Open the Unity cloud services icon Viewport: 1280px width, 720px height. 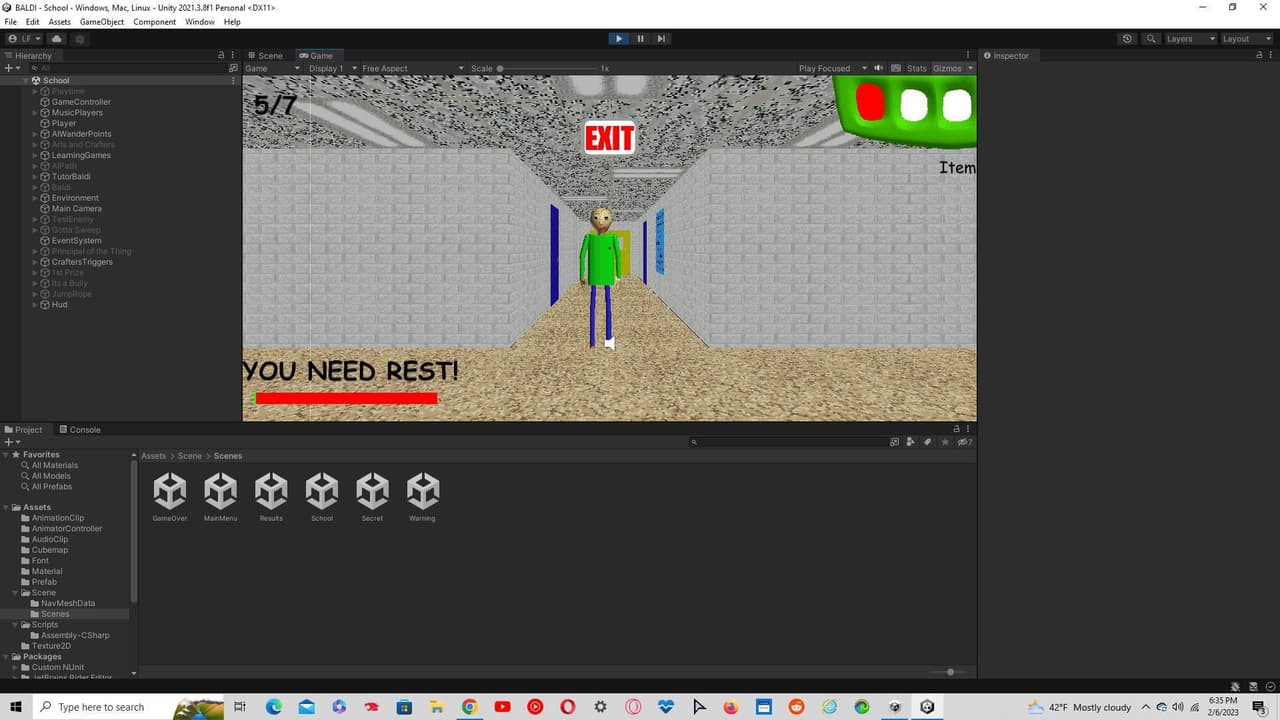pos(57,39)
